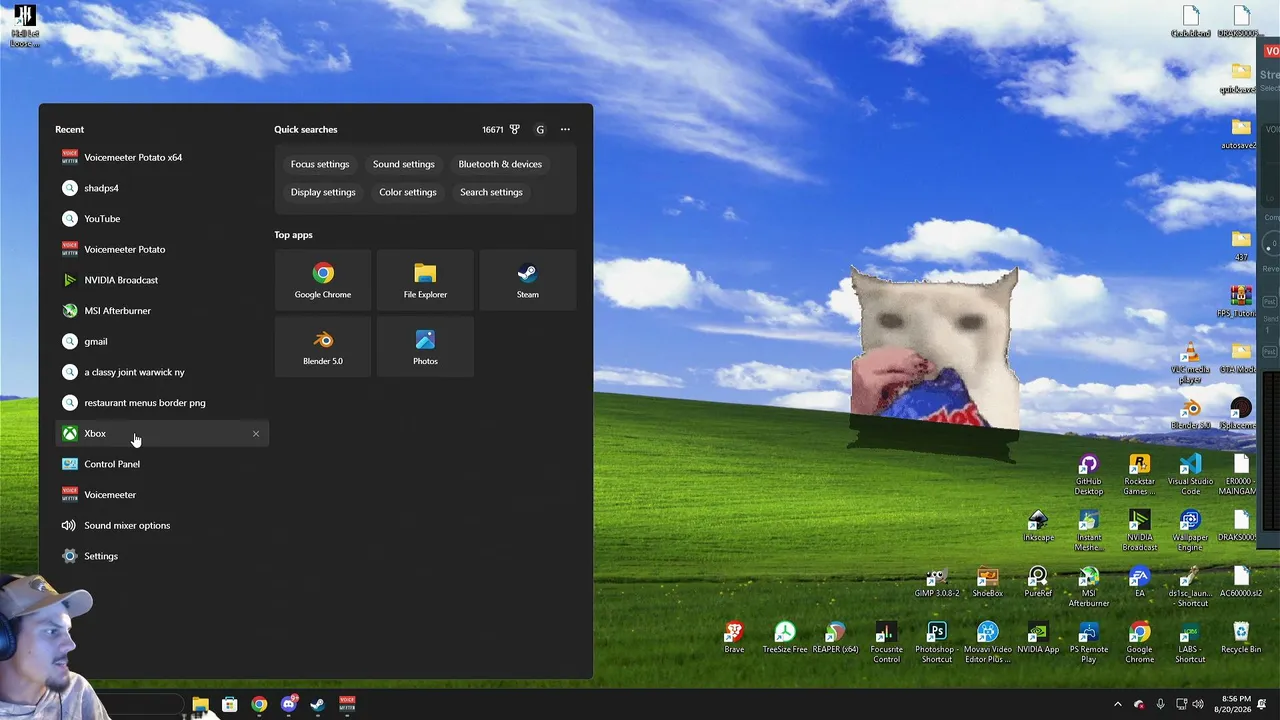1280x720 pixels.
Task: Open the search panel more options menu
Action: [x=565, y=129]
